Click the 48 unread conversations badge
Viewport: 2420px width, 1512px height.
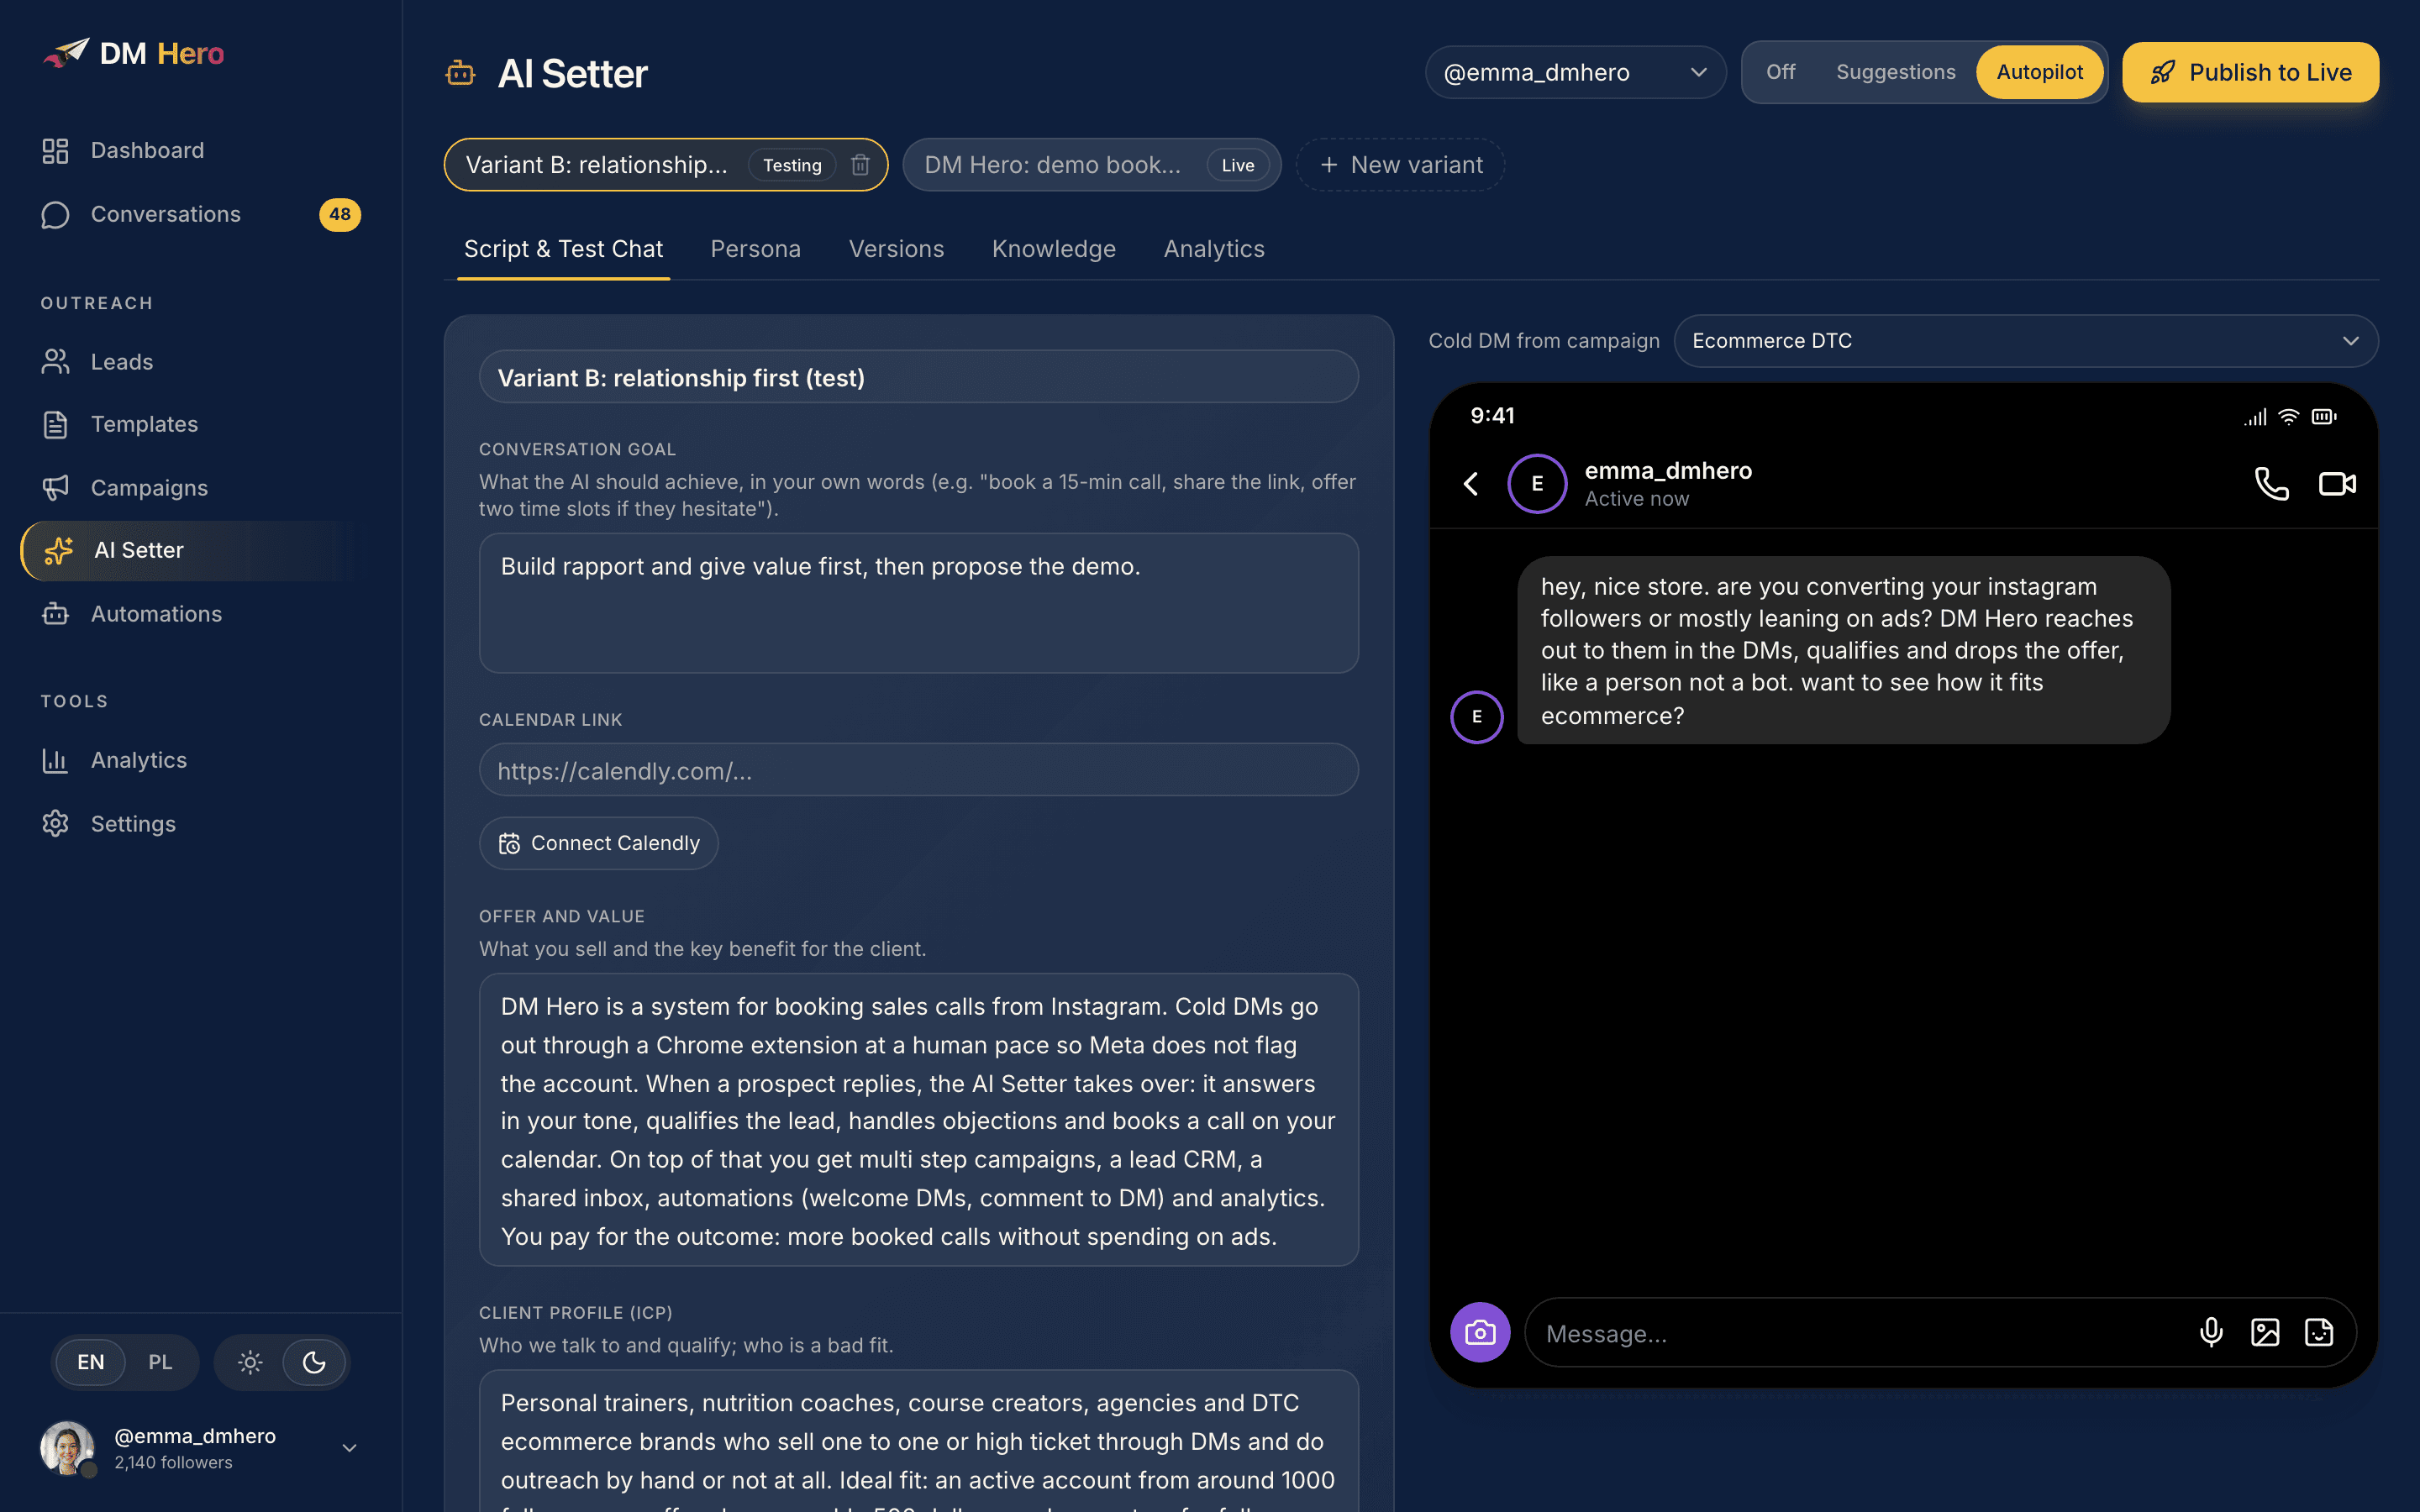tap(340, 214)
